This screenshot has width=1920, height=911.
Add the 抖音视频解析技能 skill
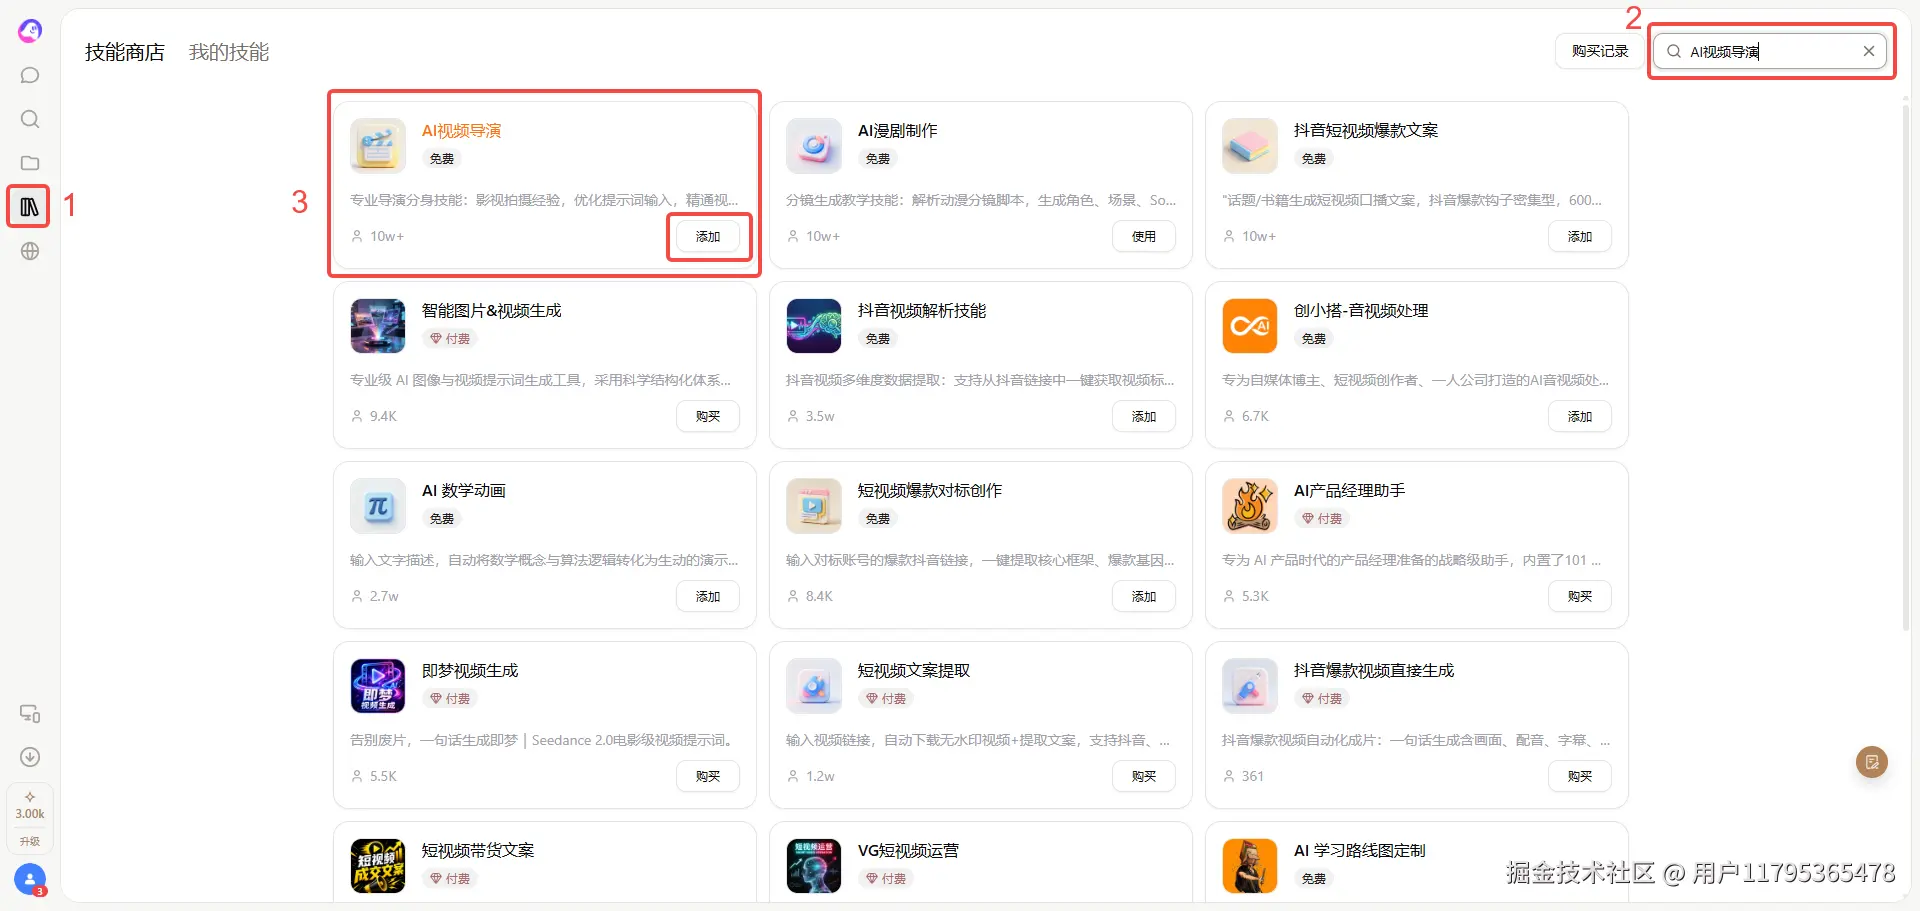point(1144,417)
